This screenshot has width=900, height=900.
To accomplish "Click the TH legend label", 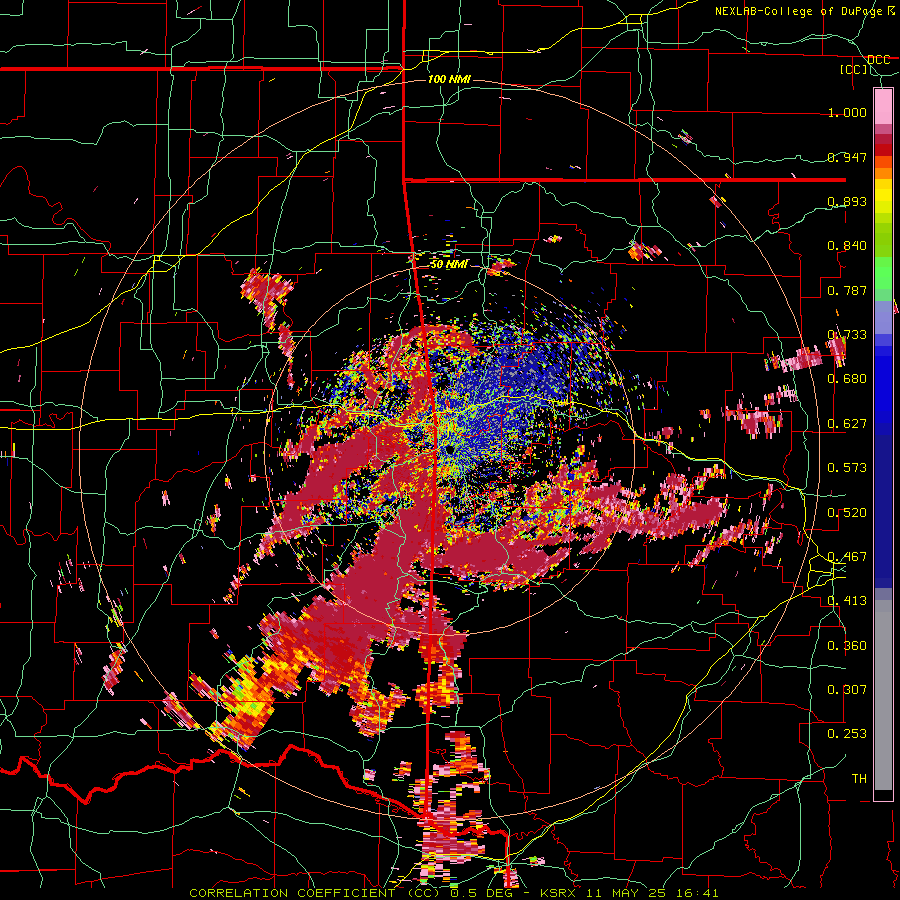I will [x=859, y=779].
